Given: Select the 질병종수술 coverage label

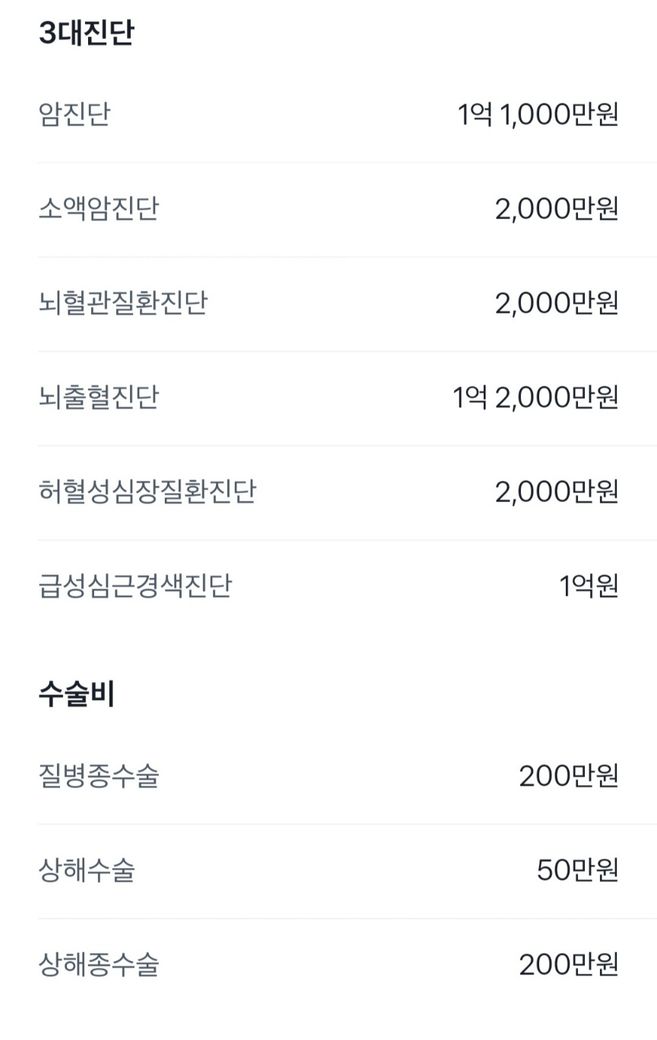Looking at the screenshot, I should [x=98, y=776].
